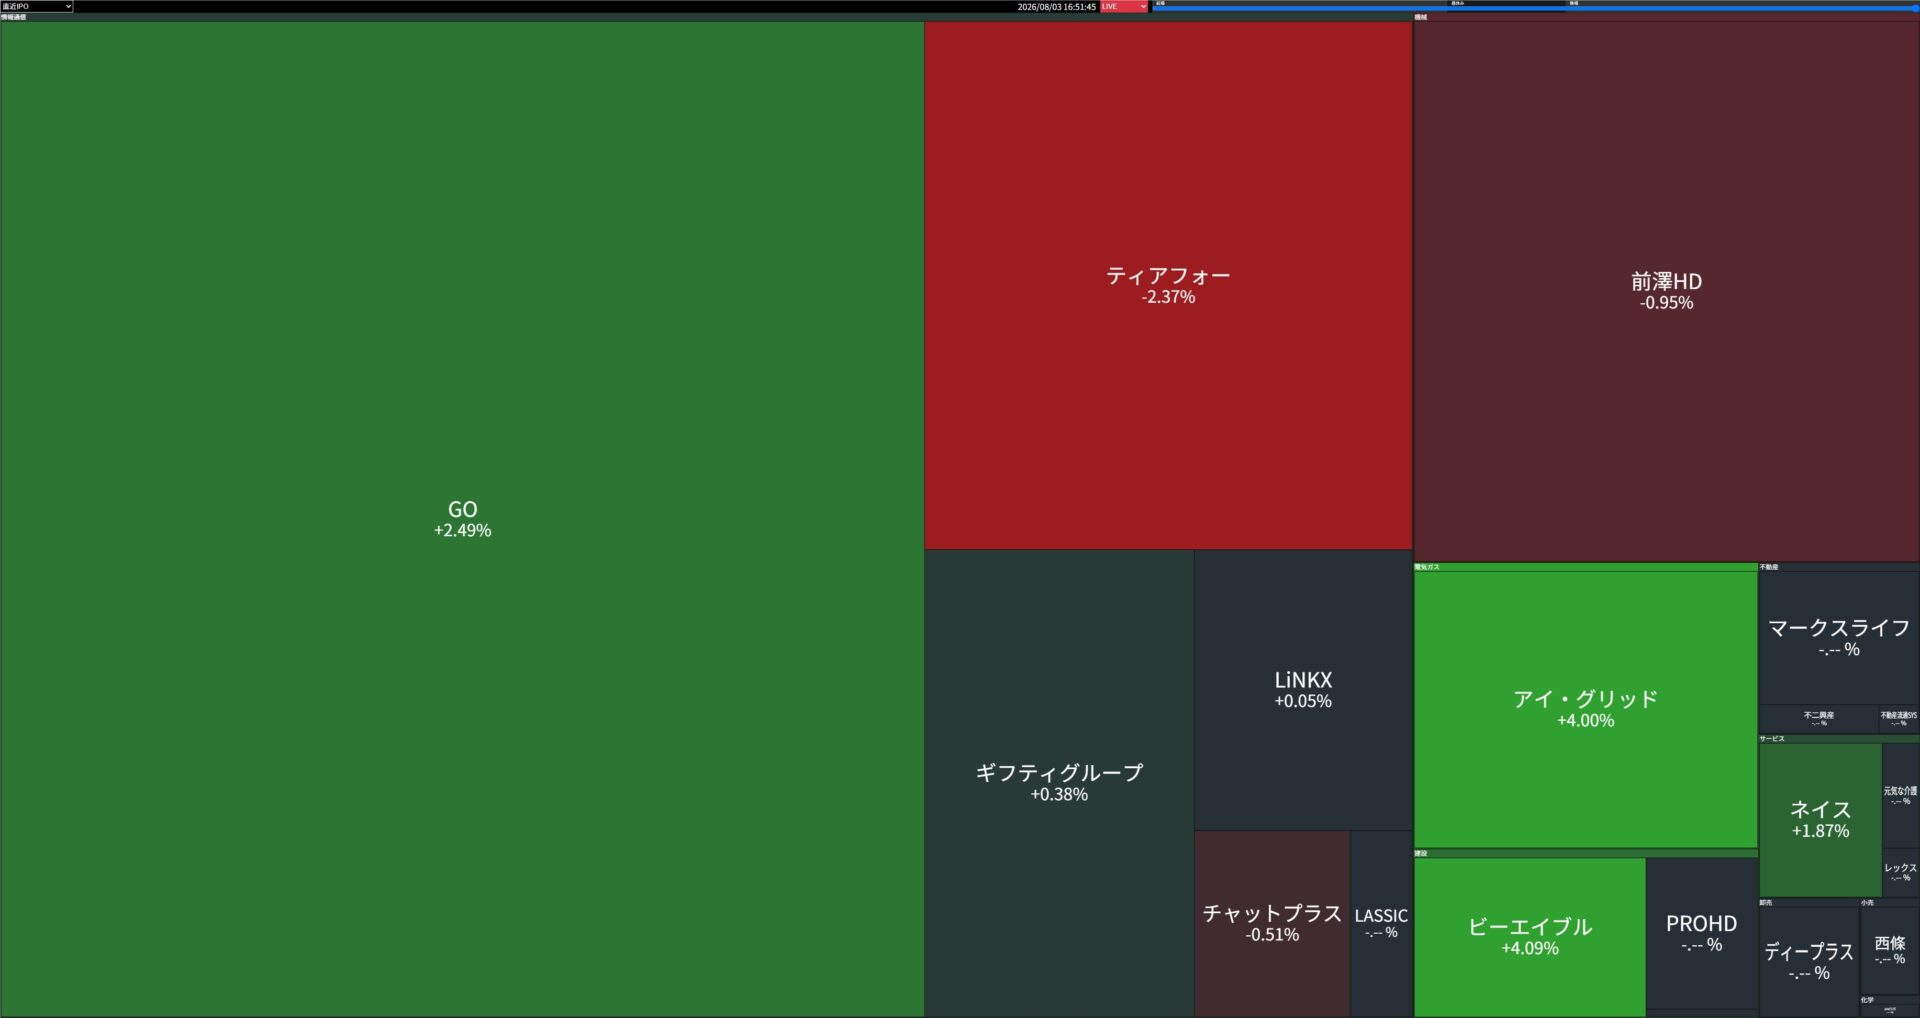The width and height of the screenshot is (1920, 1018).
Task: Open the 西條 tile
Action: 1889,950
